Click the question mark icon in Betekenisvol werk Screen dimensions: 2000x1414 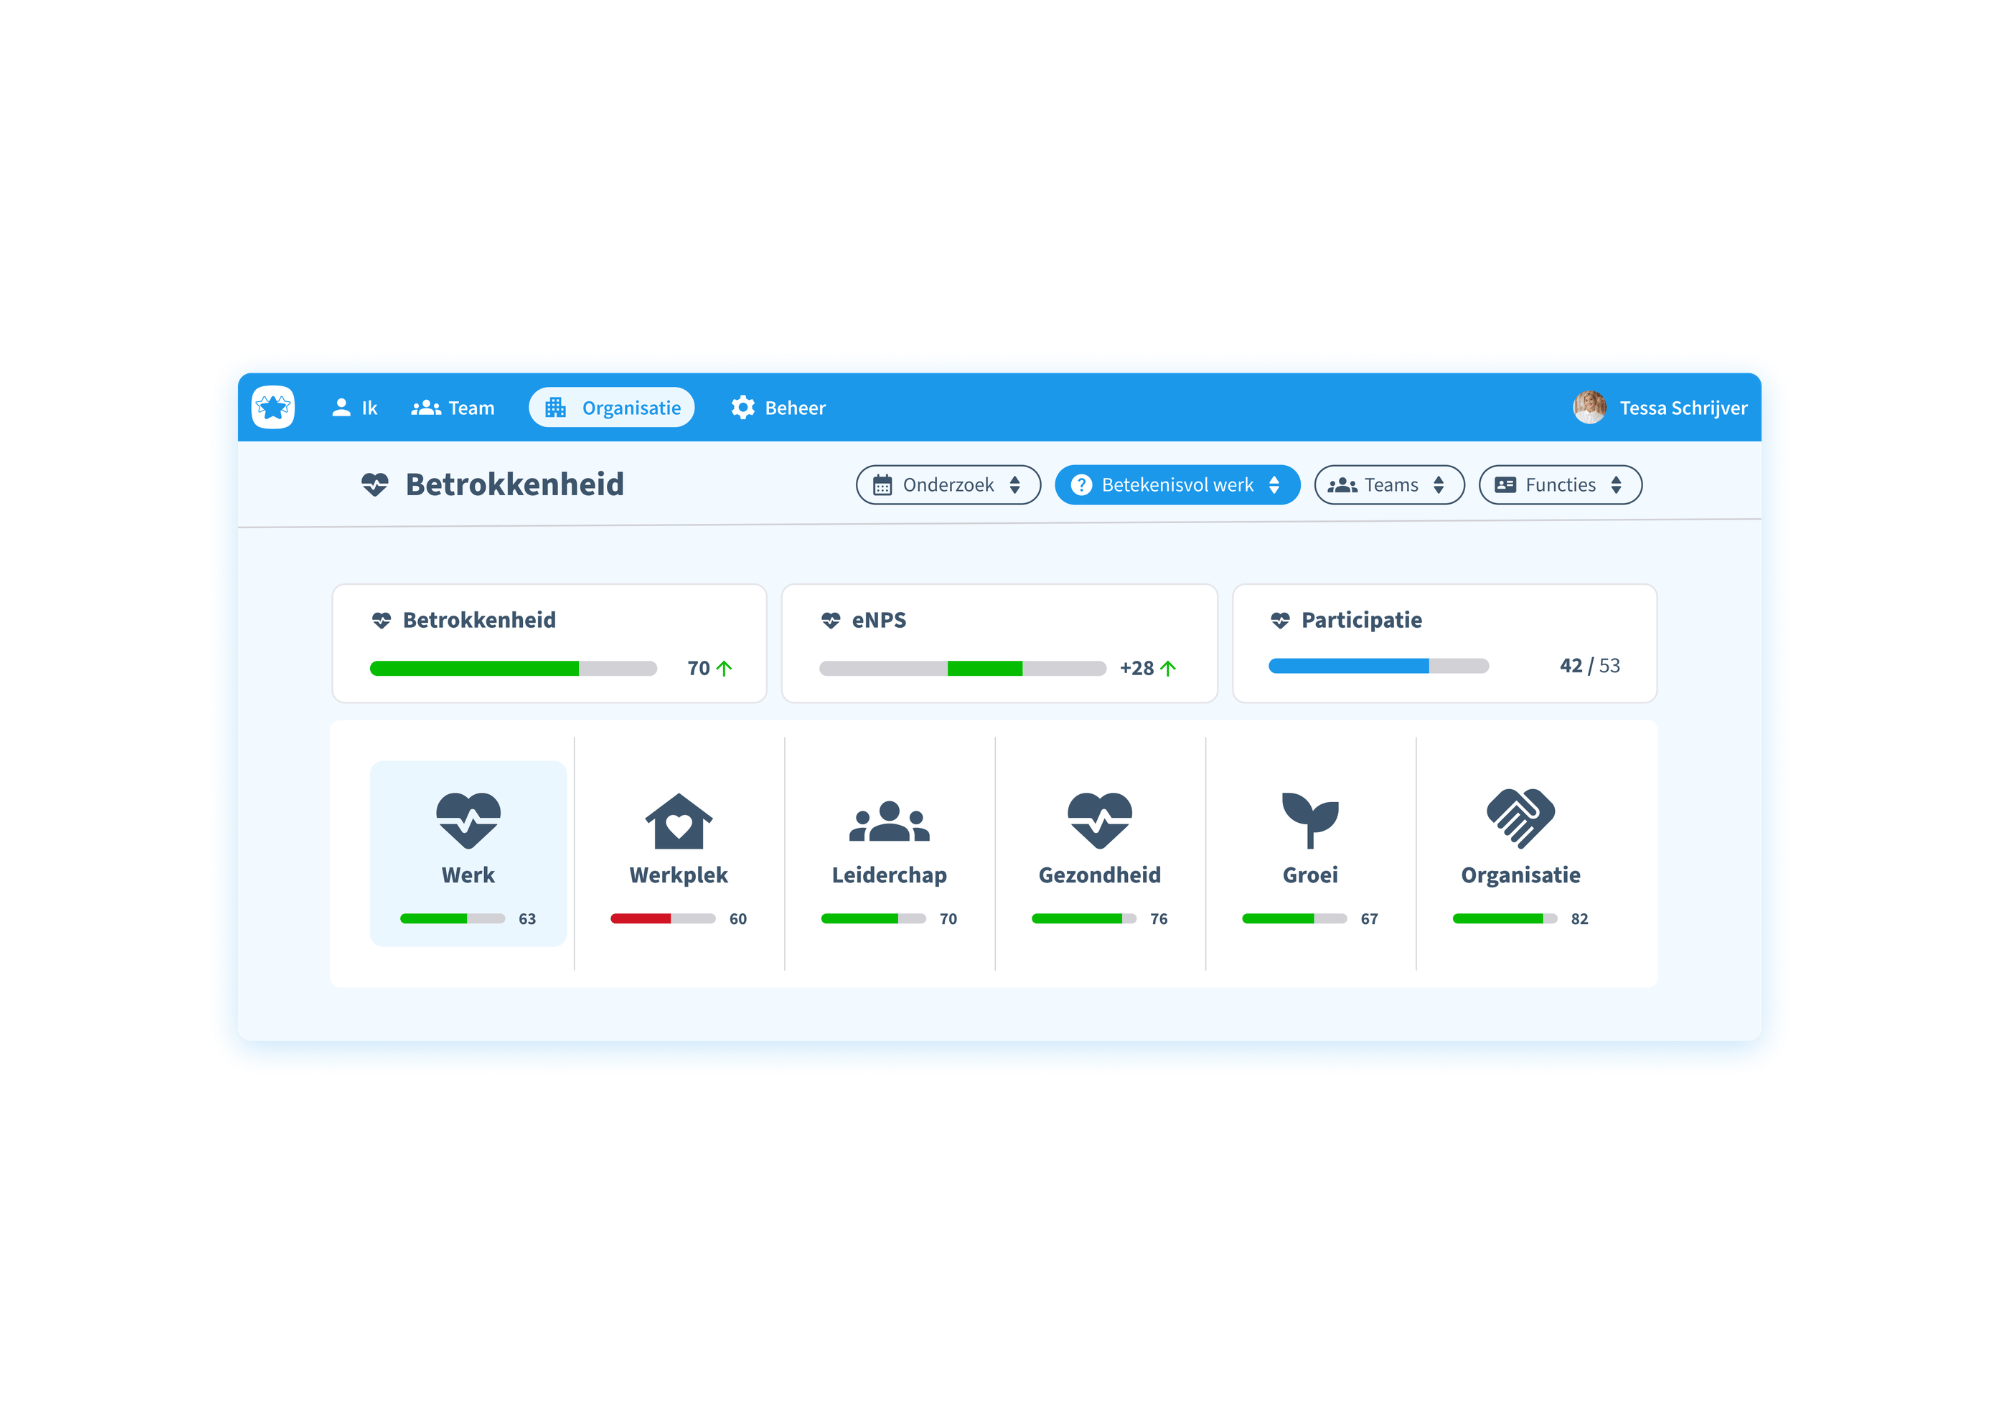tap(1081, 485)
